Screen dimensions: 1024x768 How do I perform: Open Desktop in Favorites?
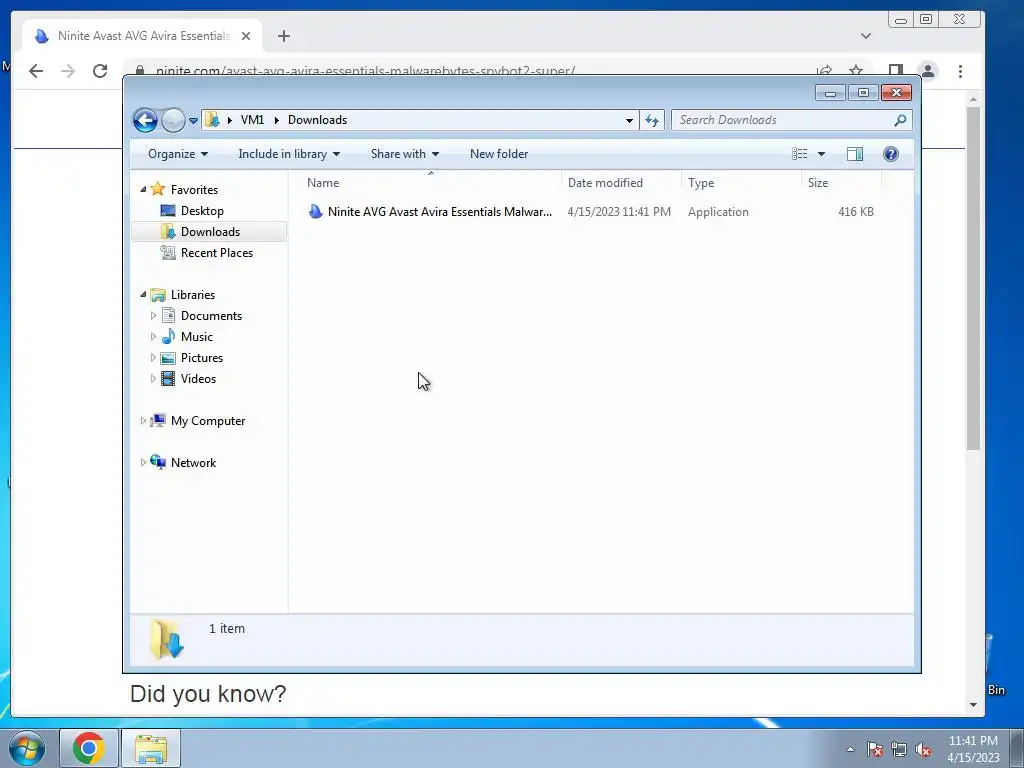202,211
